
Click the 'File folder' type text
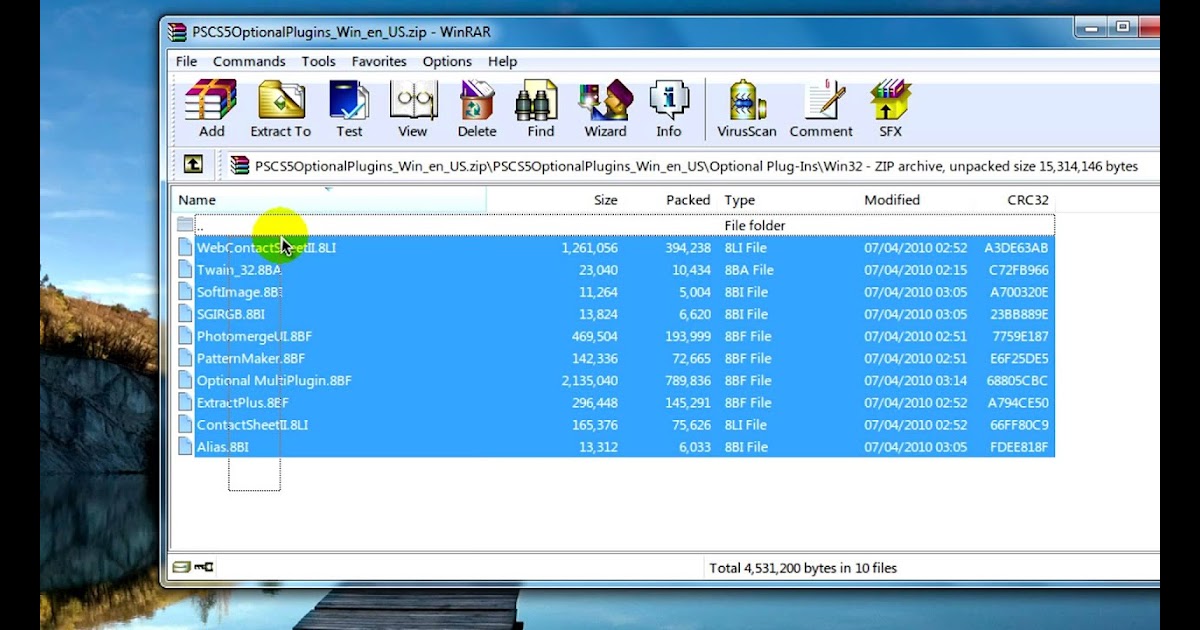tap(755, 225)
